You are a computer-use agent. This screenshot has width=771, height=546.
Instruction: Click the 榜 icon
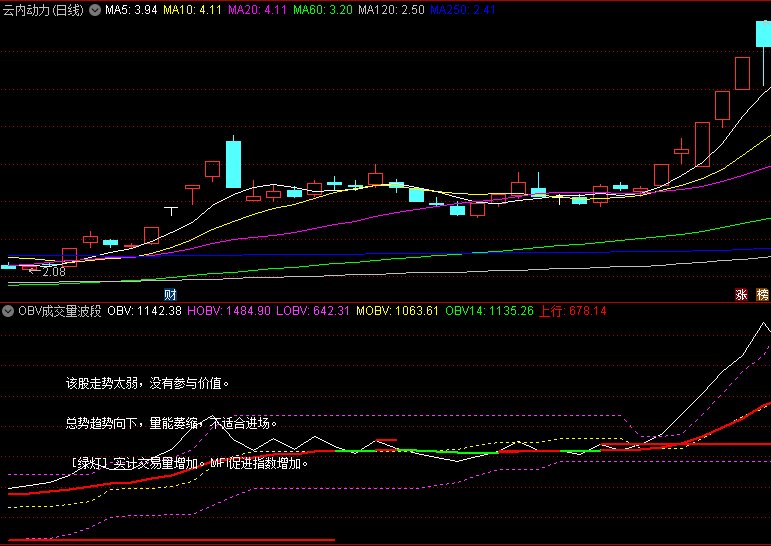pos(763,295)
